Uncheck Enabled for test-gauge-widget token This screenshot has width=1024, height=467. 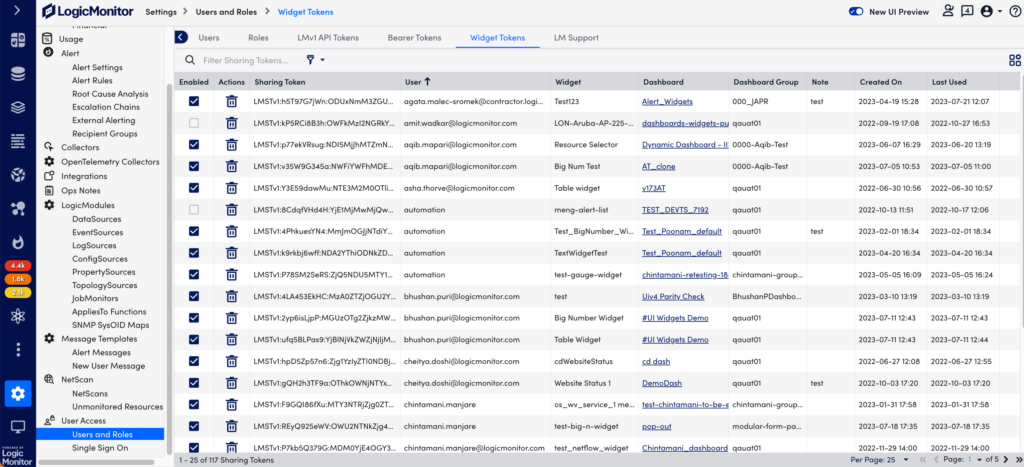coord(194,274)
